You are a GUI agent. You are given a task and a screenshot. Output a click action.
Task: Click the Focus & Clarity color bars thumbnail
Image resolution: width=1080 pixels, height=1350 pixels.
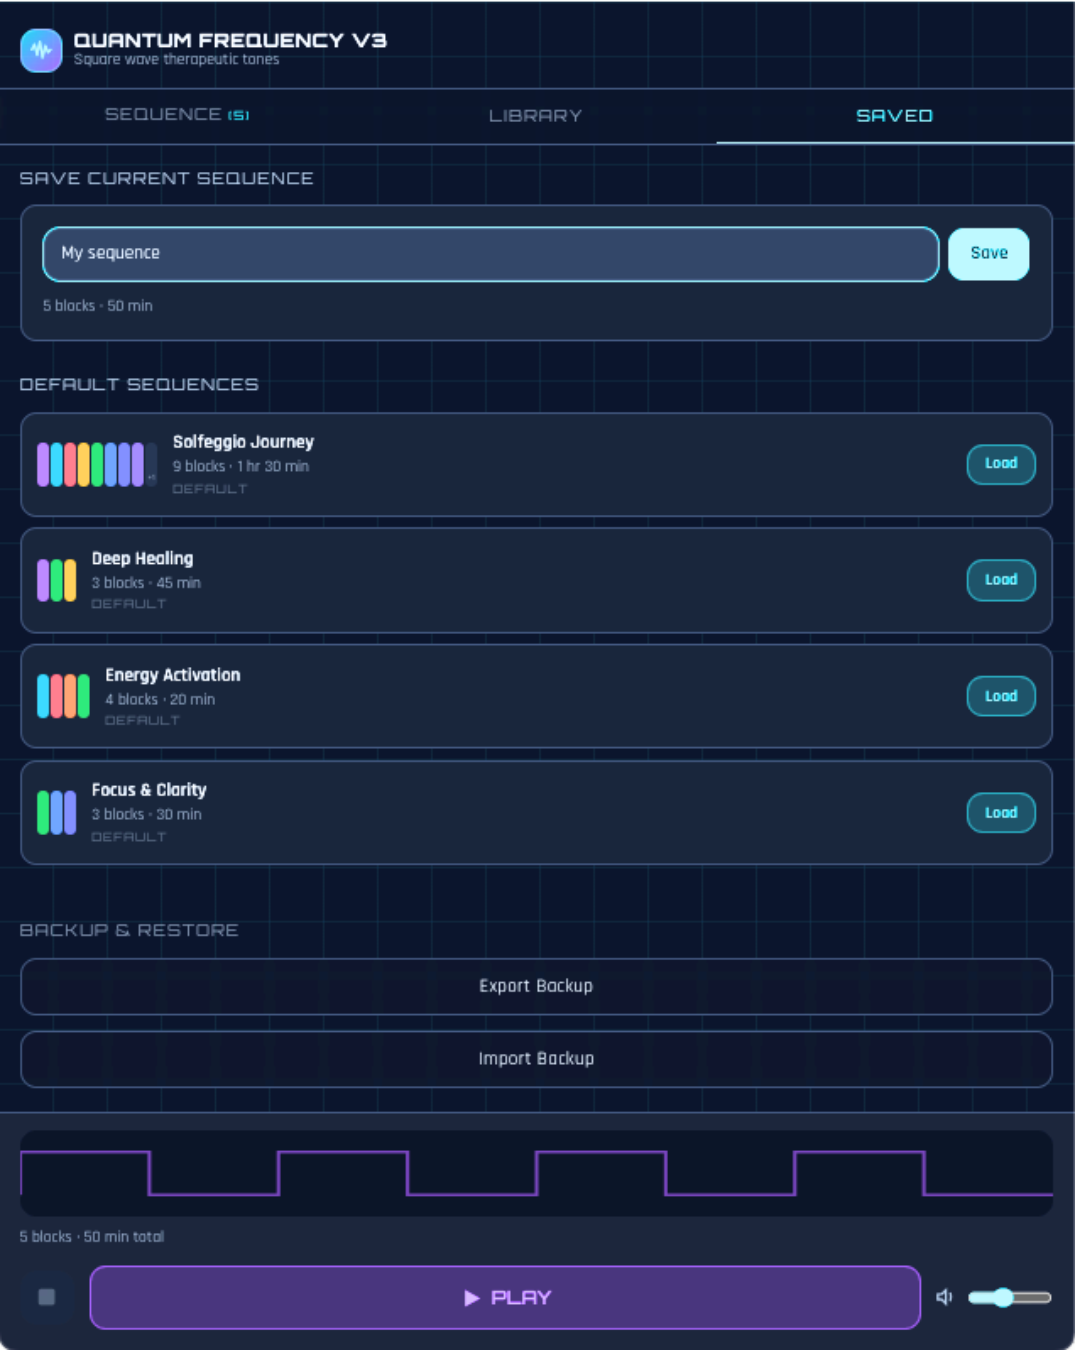(x=57, y=813)
